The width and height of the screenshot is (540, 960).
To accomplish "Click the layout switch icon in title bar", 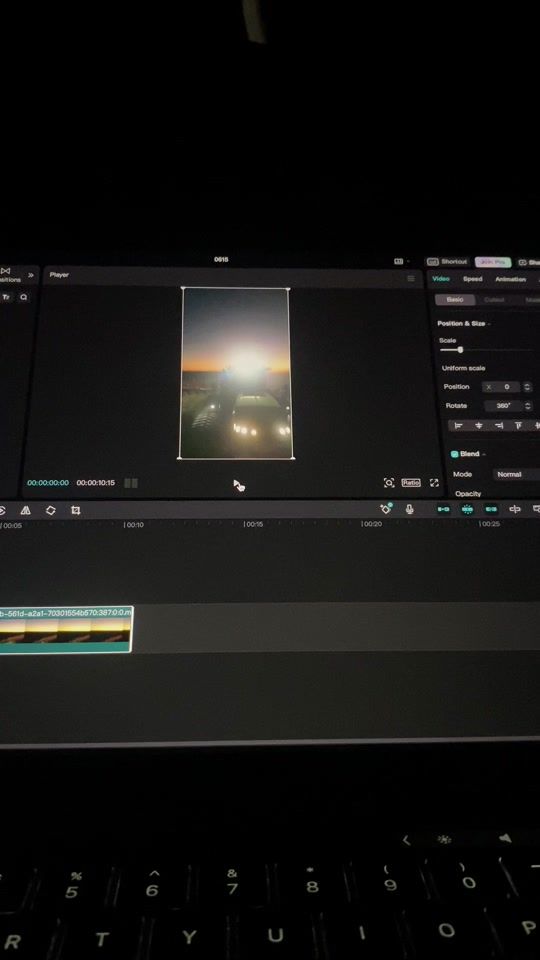I will pos(399,261).
